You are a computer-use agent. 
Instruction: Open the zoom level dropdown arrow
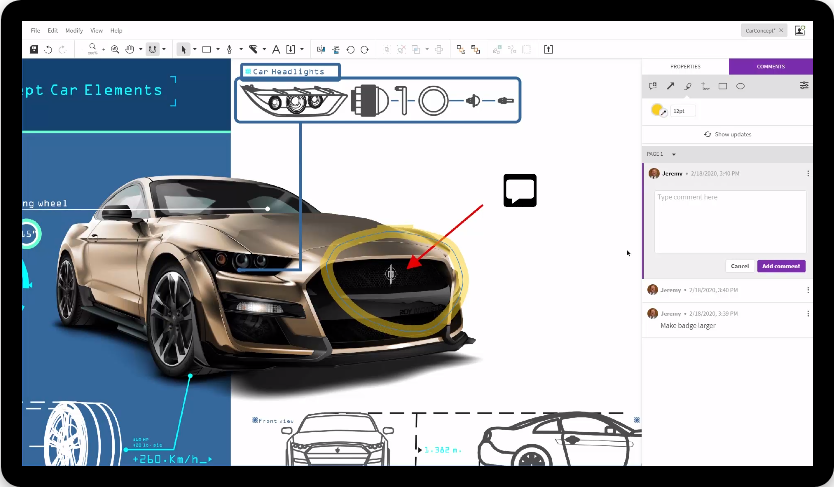pyautogui.click(x=102, y=49)
